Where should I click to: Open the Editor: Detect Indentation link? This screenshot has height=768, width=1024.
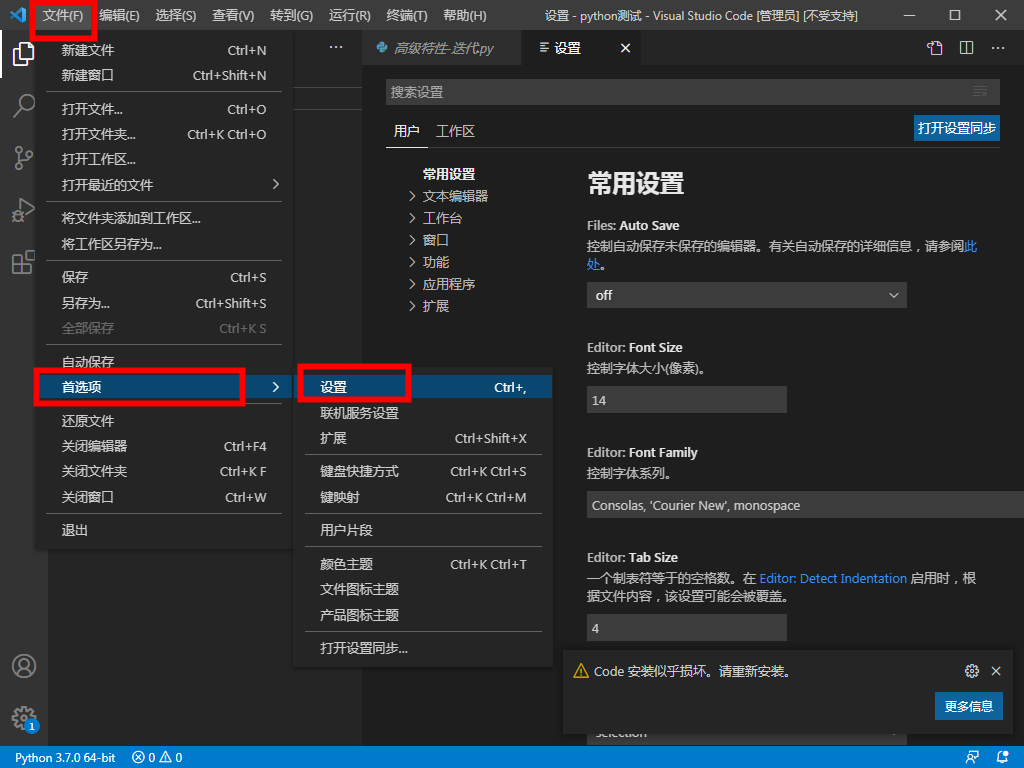[833, 579]
